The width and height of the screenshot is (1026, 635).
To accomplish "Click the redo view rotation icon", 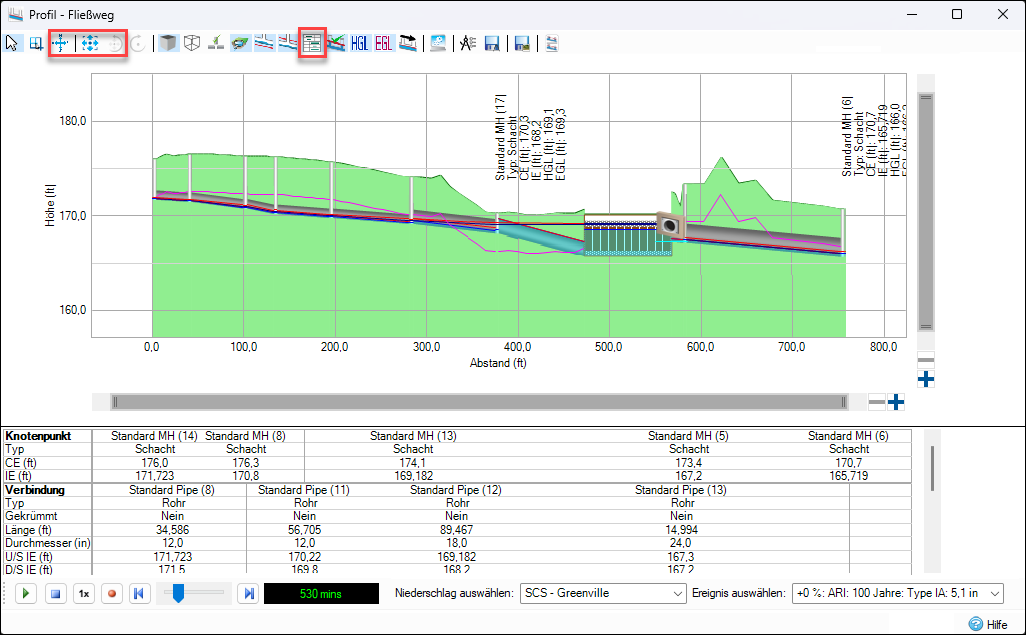I will (137, 44).
